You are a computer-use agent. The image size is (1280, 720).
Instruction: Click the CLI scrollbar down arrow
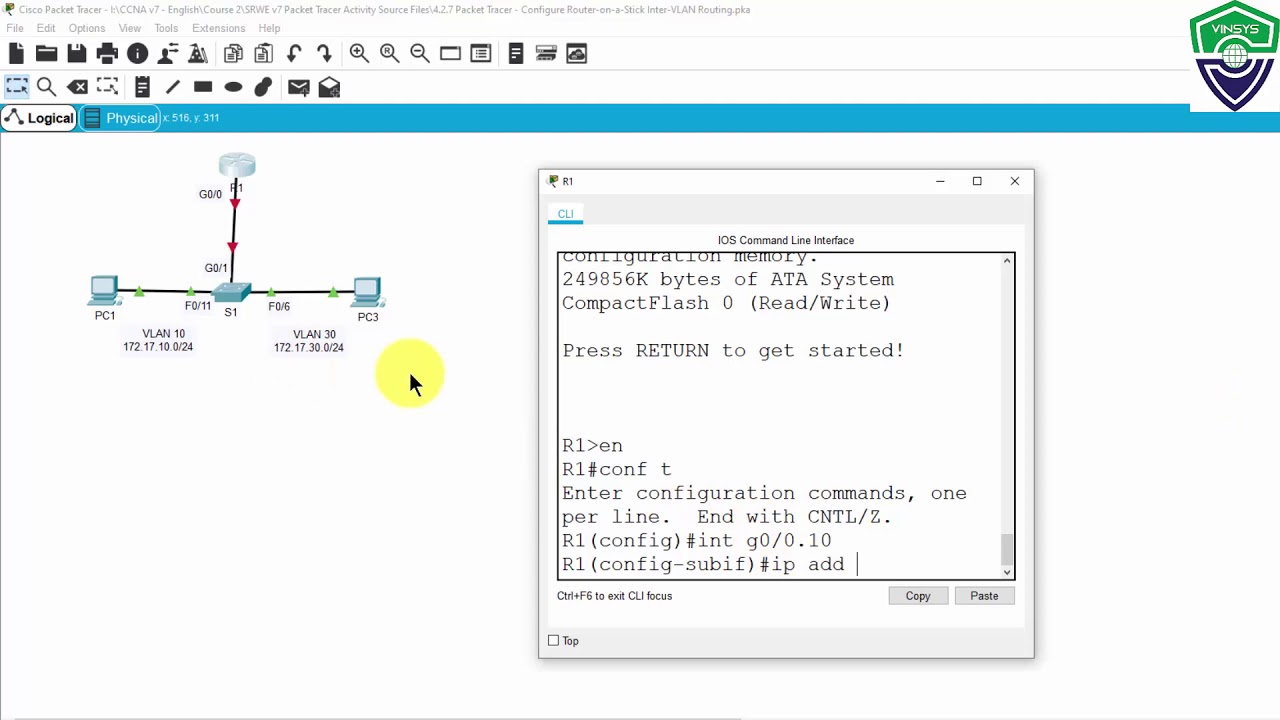click(1007, 572)
